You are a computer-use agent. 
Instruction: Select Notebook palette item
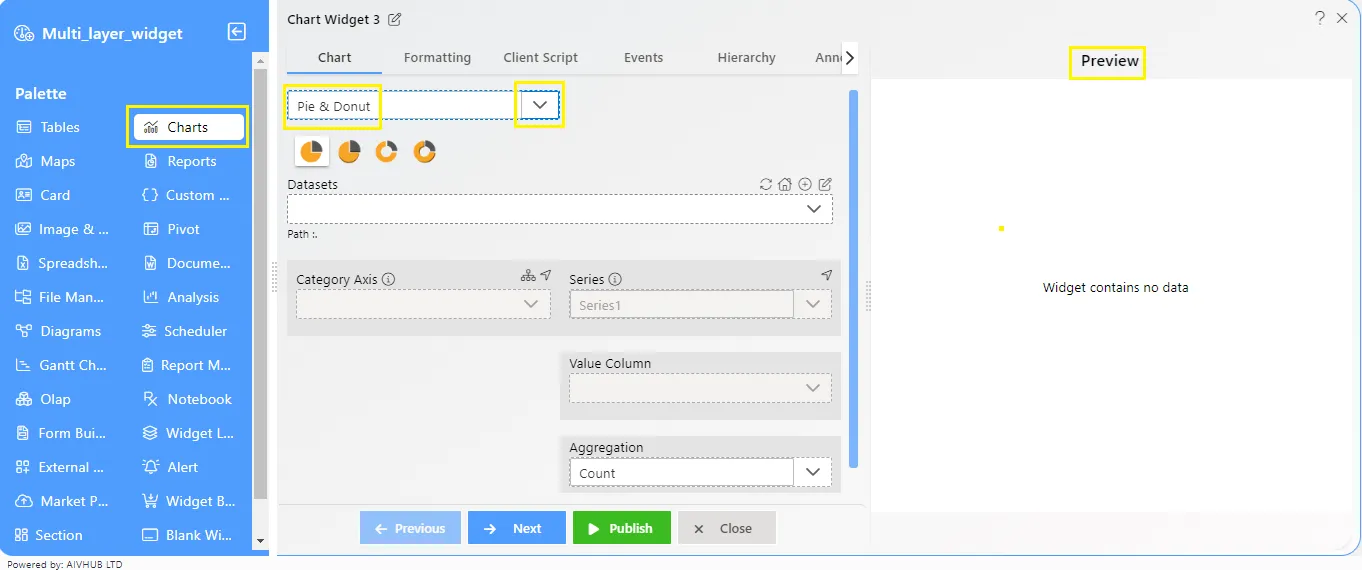pos(187,399)
